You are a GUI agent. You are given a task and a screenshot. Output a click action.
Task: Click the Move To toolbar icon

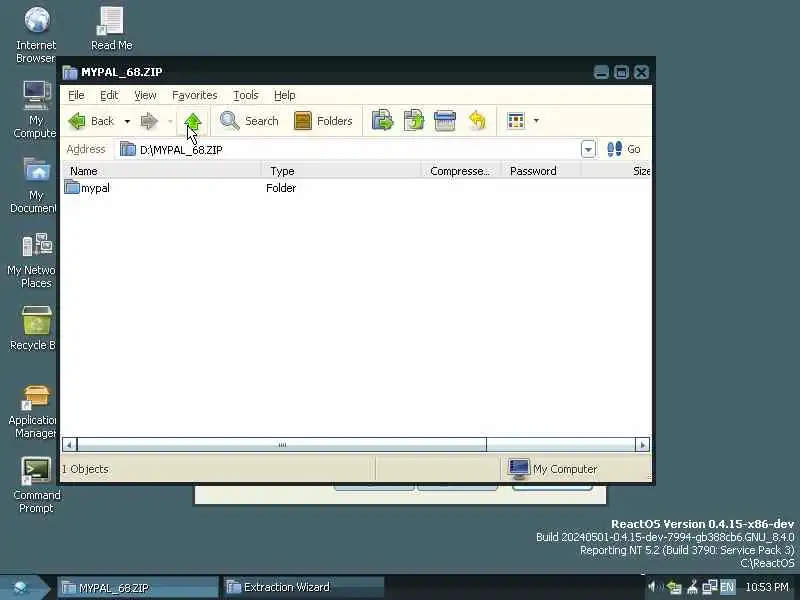tap(382, 121)
